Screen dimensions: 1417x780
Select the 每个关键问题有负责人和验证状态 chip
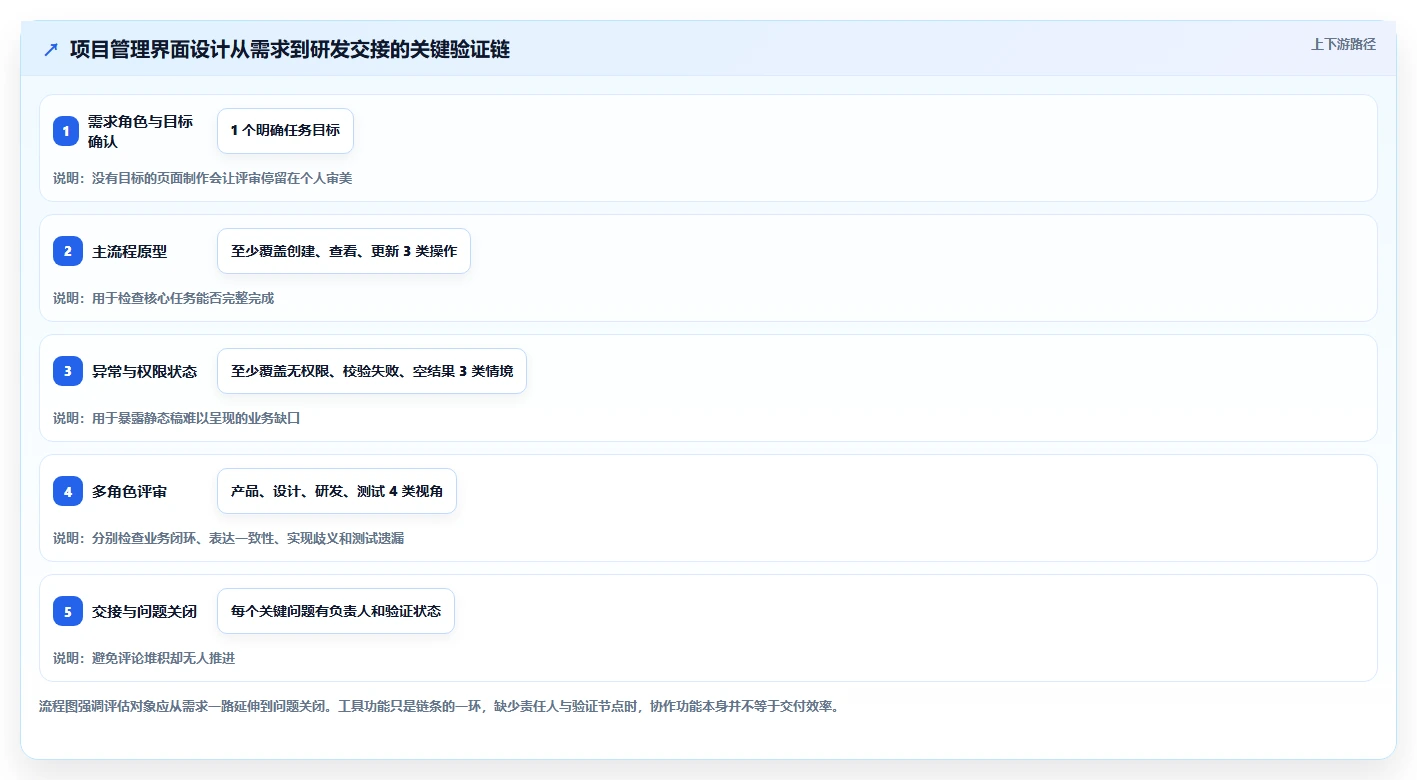pos(336,611)
